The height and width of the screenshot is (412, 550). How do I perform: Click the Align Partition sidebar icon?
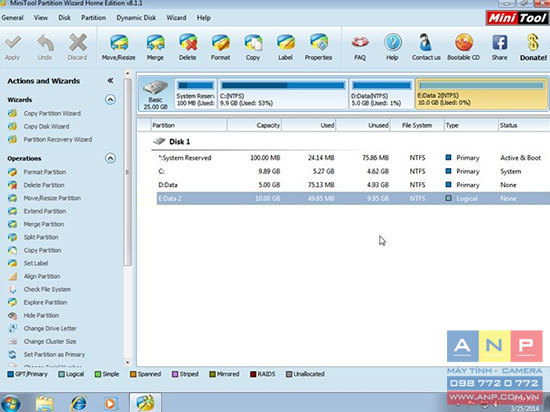pos(12,276)
